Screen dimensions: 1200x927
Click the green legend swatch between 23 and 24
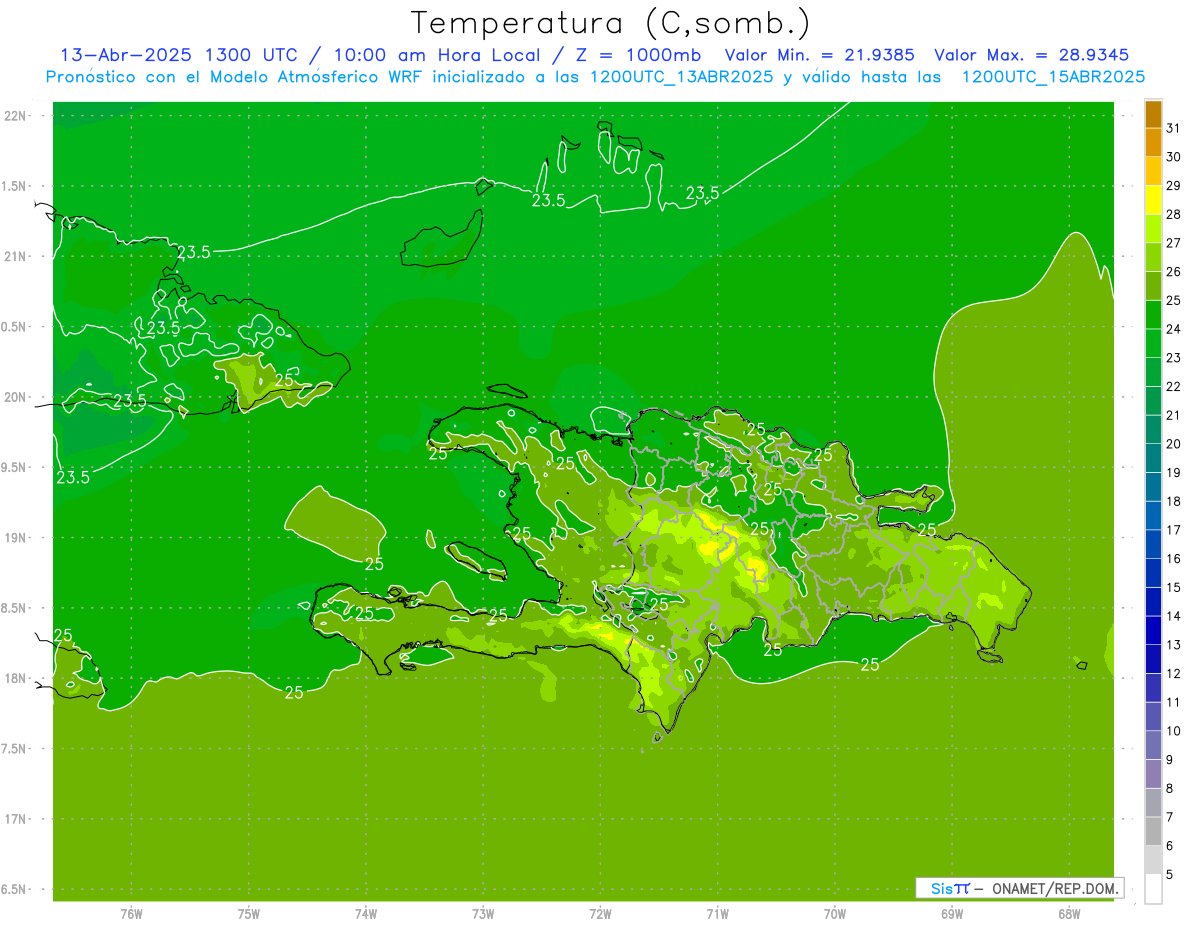click(x=1153, y=344)
